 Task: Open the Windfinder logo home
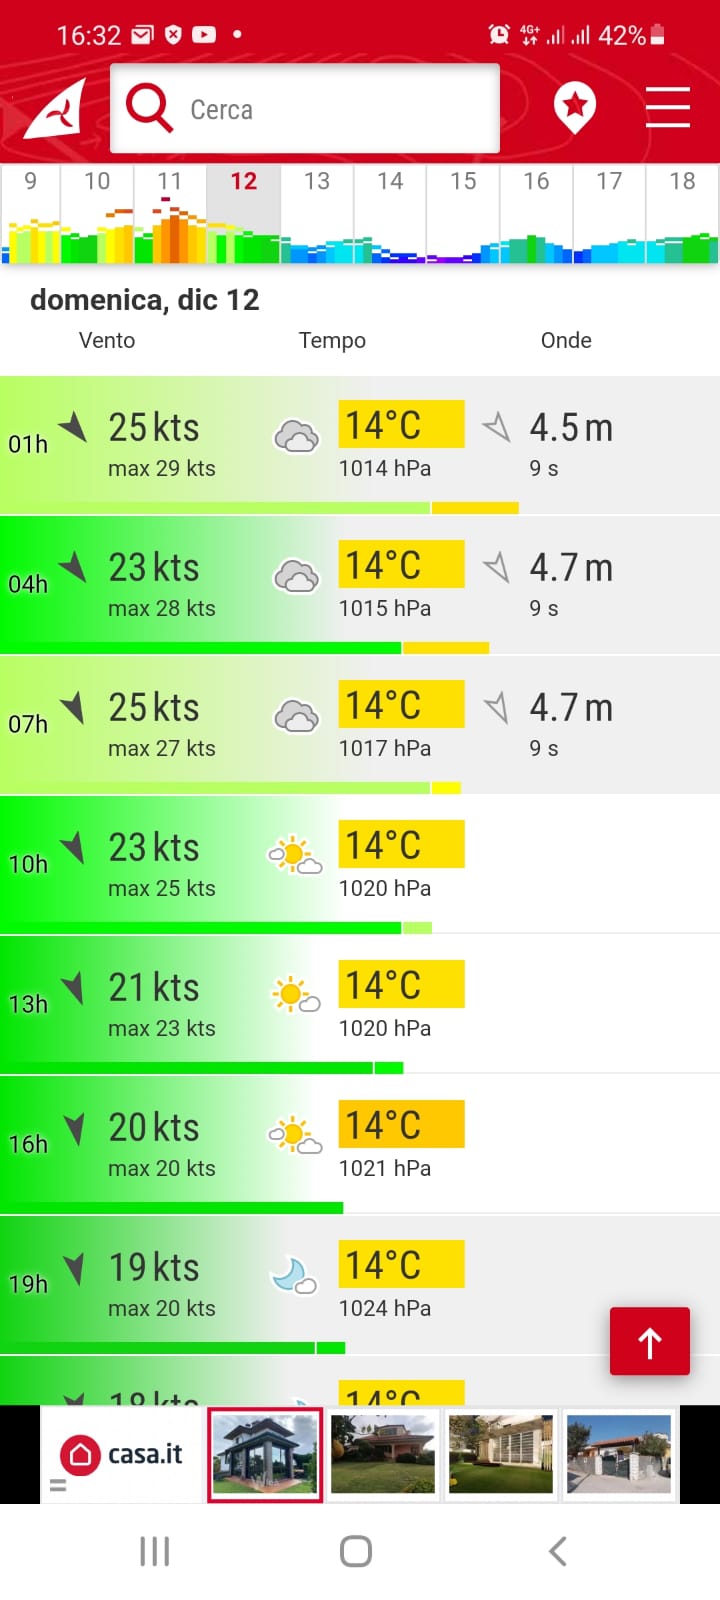point(55,110)
